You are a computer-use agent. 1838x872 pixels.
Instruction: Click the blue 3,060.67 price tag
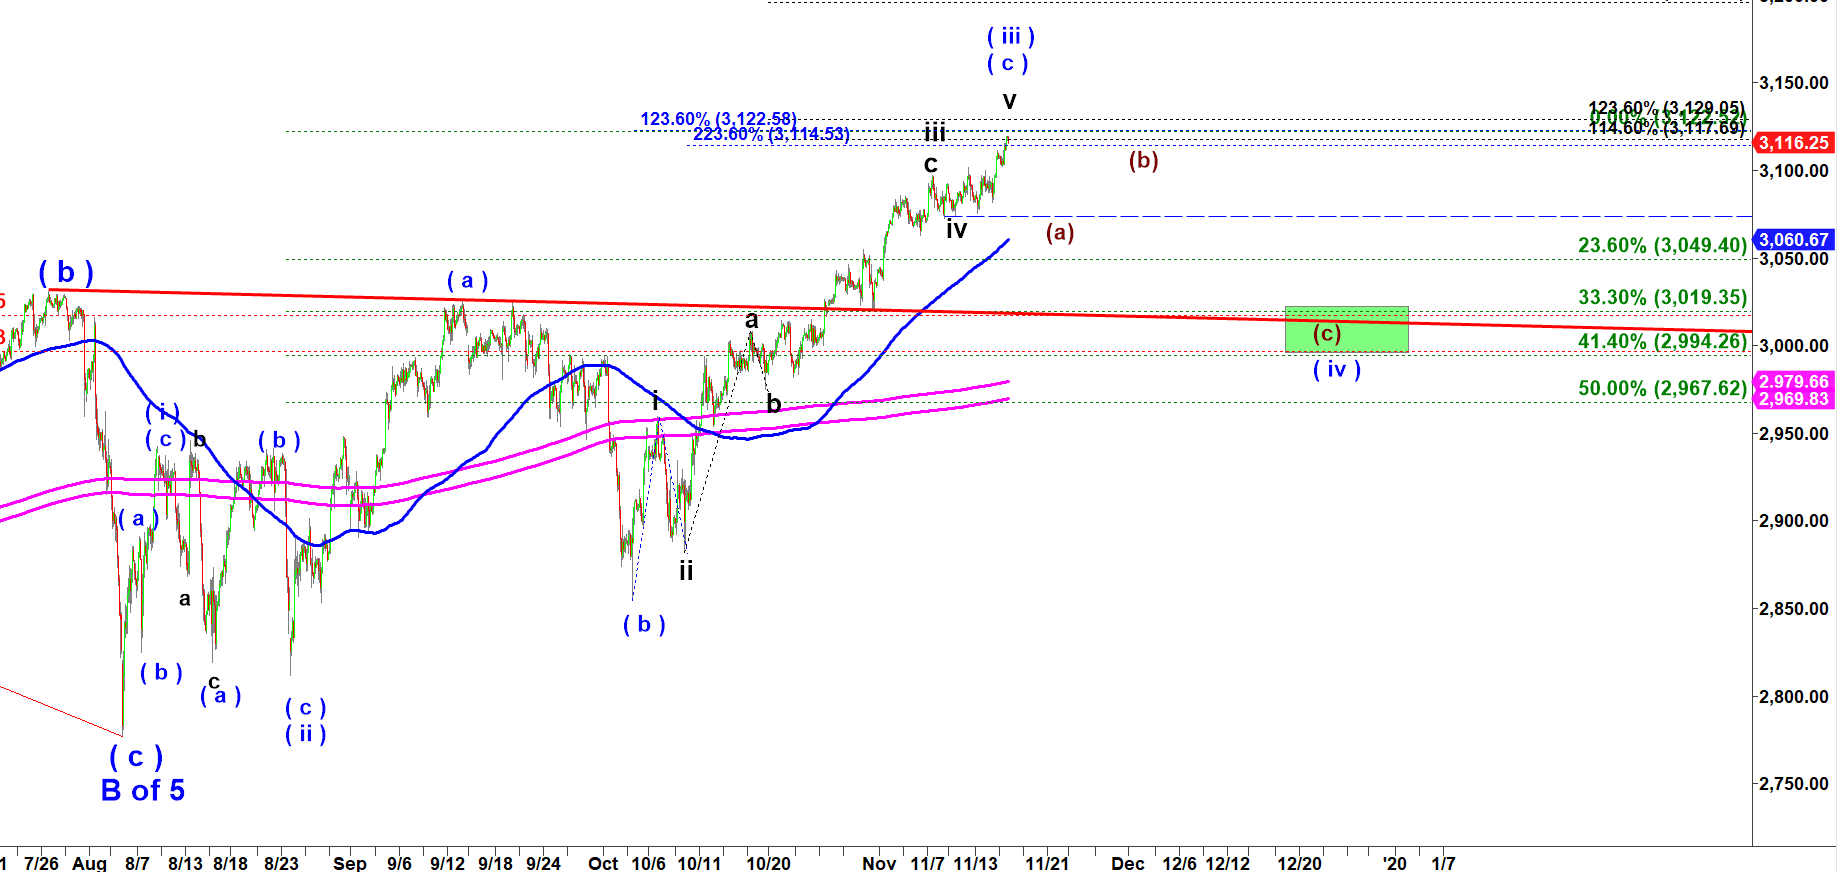coord(1794,240)
